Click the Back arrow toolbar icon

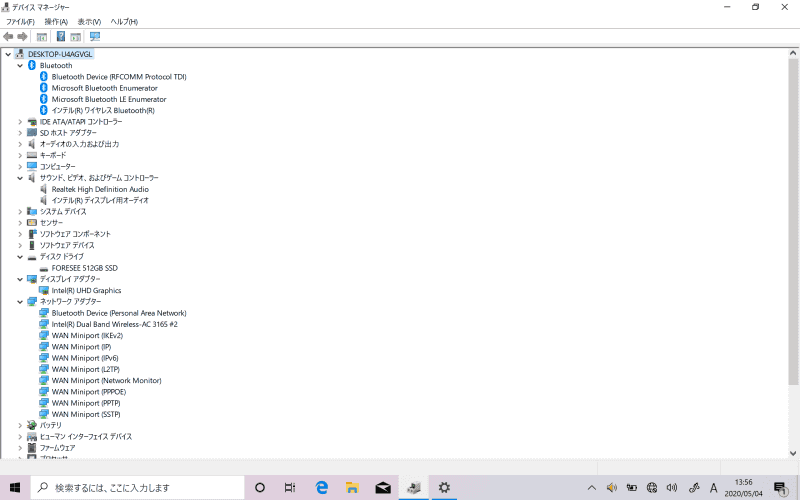click(8, 37)
